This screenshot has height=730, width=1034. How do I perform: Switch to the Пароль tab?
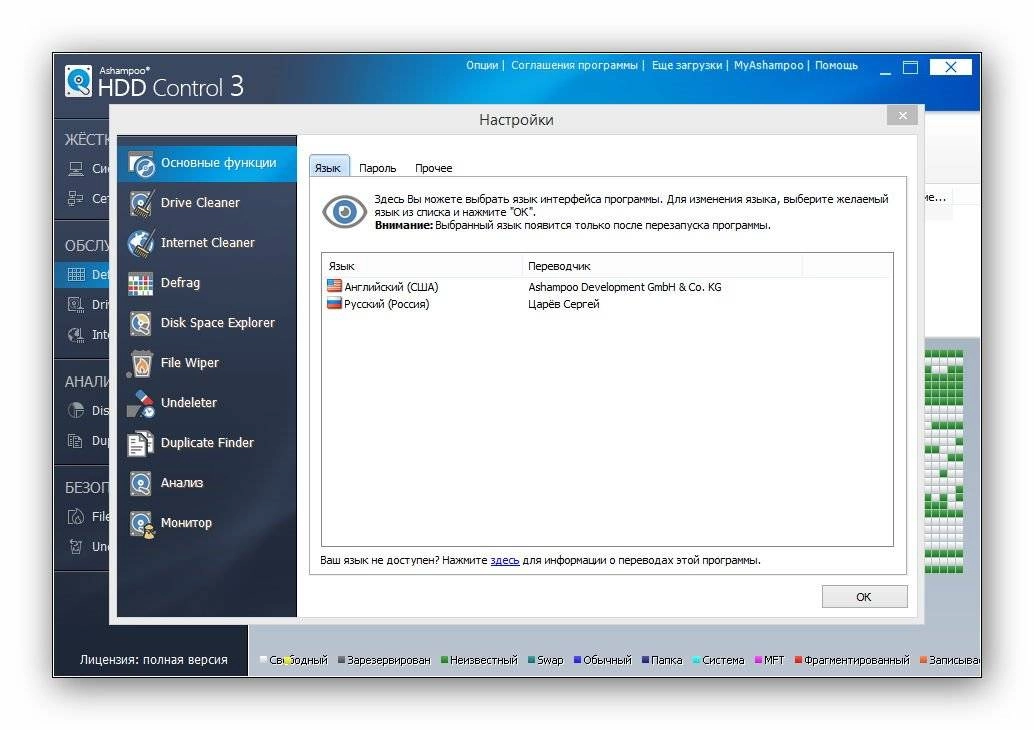click(x=377, y=168)
